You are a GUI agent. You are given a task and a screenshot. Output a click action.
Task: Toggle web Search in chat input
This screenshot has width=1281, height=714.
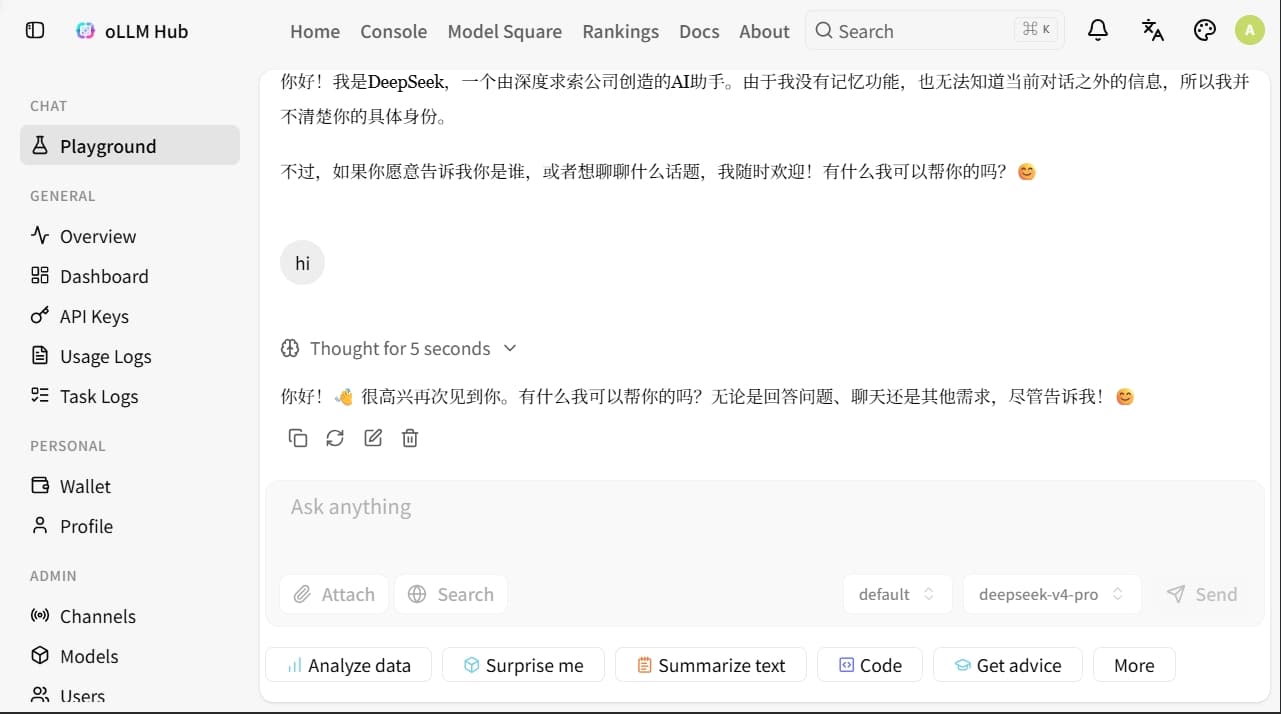(x=451, y=594)
